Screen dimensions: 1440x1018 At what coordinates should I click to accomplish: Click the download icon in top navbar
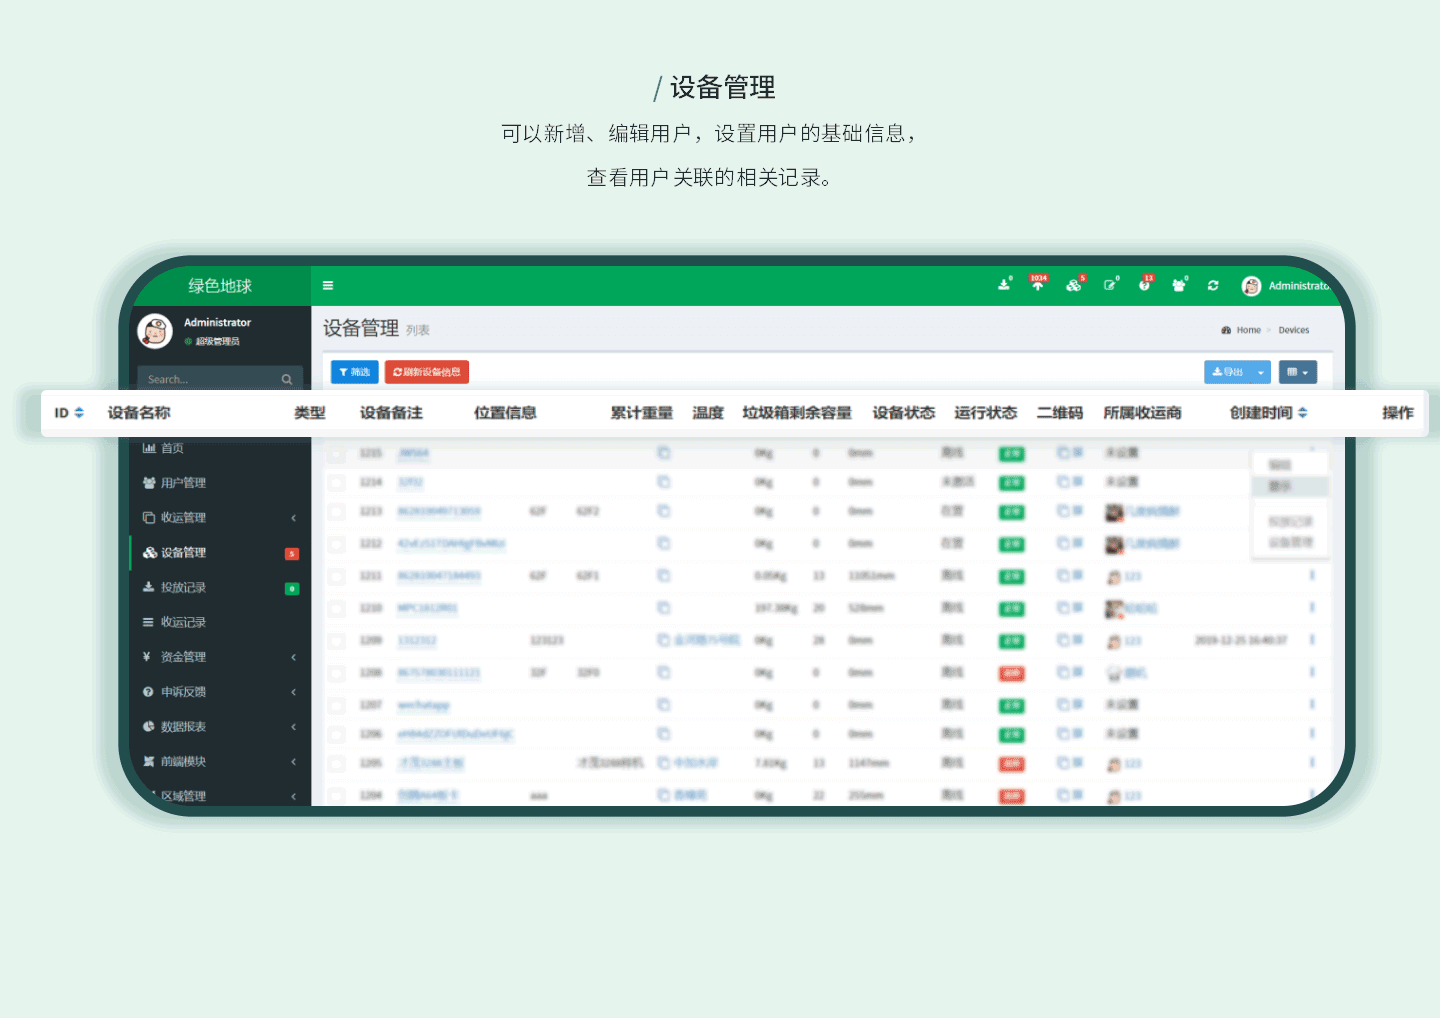tap(1004, 285)
